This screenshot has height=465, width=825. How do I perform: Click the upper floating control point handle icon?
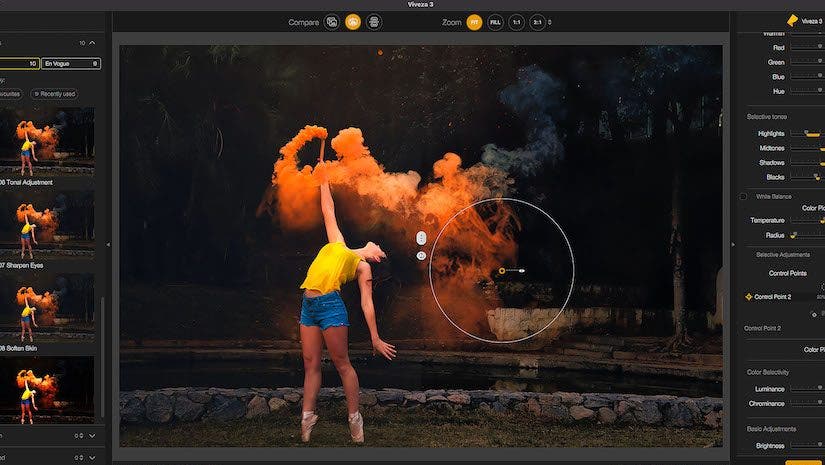421,238
